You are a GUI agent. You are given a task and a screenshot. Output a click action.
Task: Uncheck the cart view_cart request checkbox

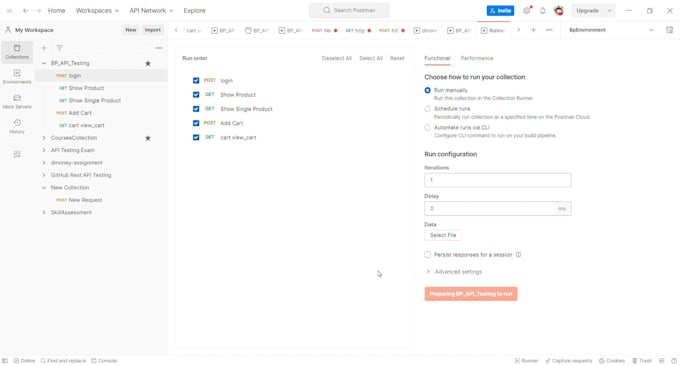[196, 137]
